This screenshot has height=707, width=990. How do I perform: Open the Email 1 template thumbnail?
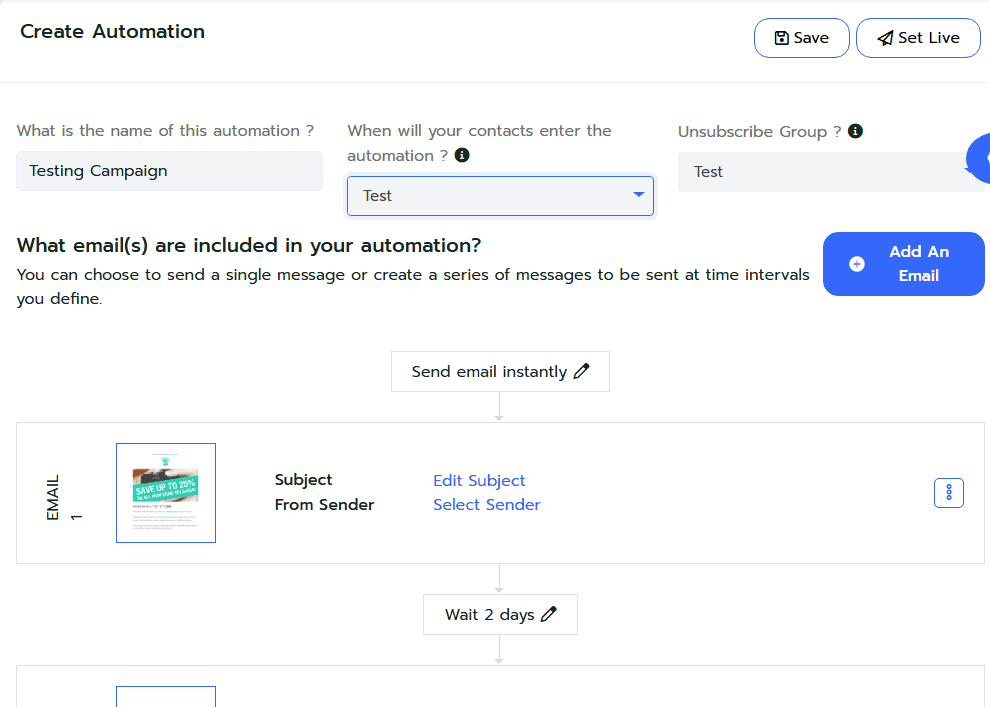coord(166,493)
